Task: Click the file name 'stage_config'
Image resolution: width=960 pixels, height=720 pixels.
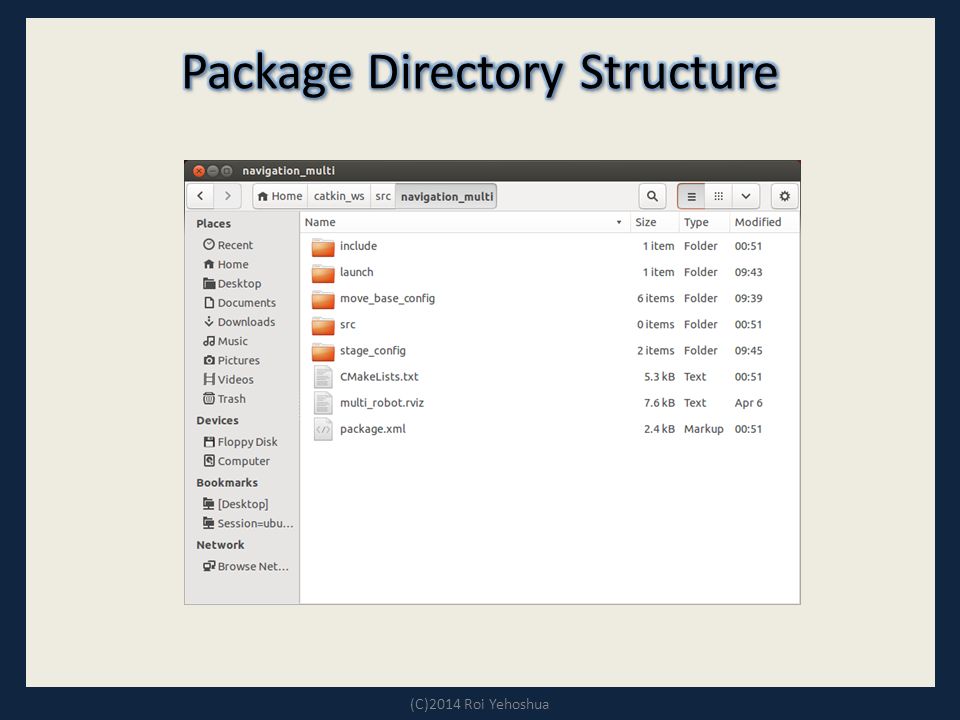Action: pos(373,351)
